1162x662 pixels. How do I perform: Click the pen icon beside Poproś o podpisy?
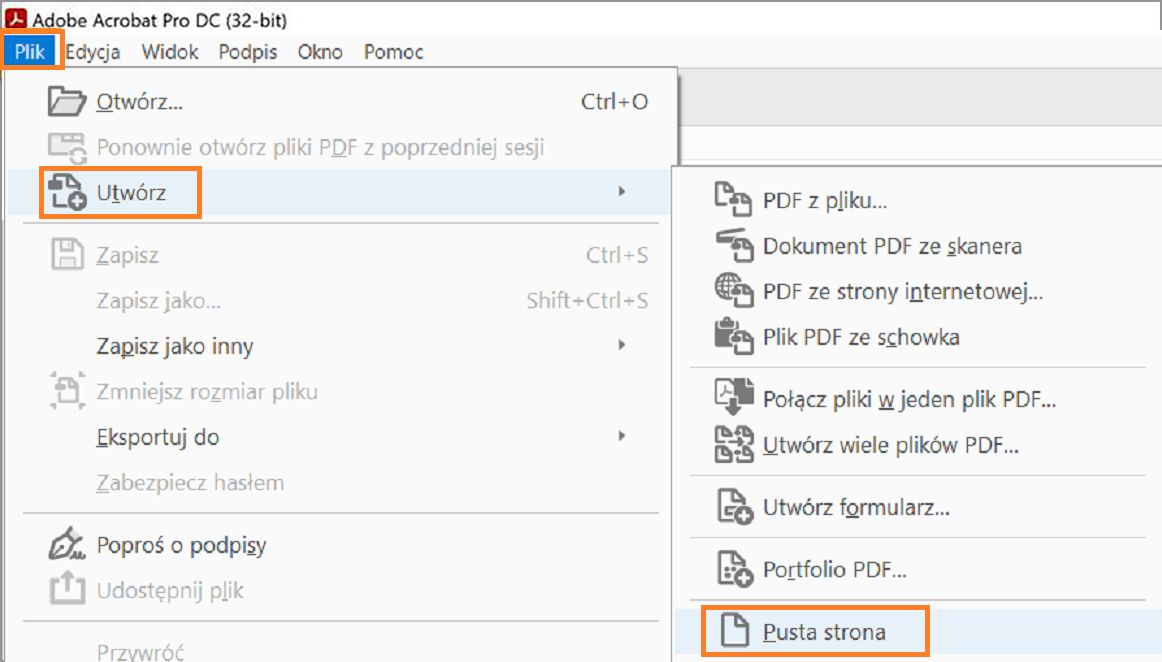tap(63, 544)
